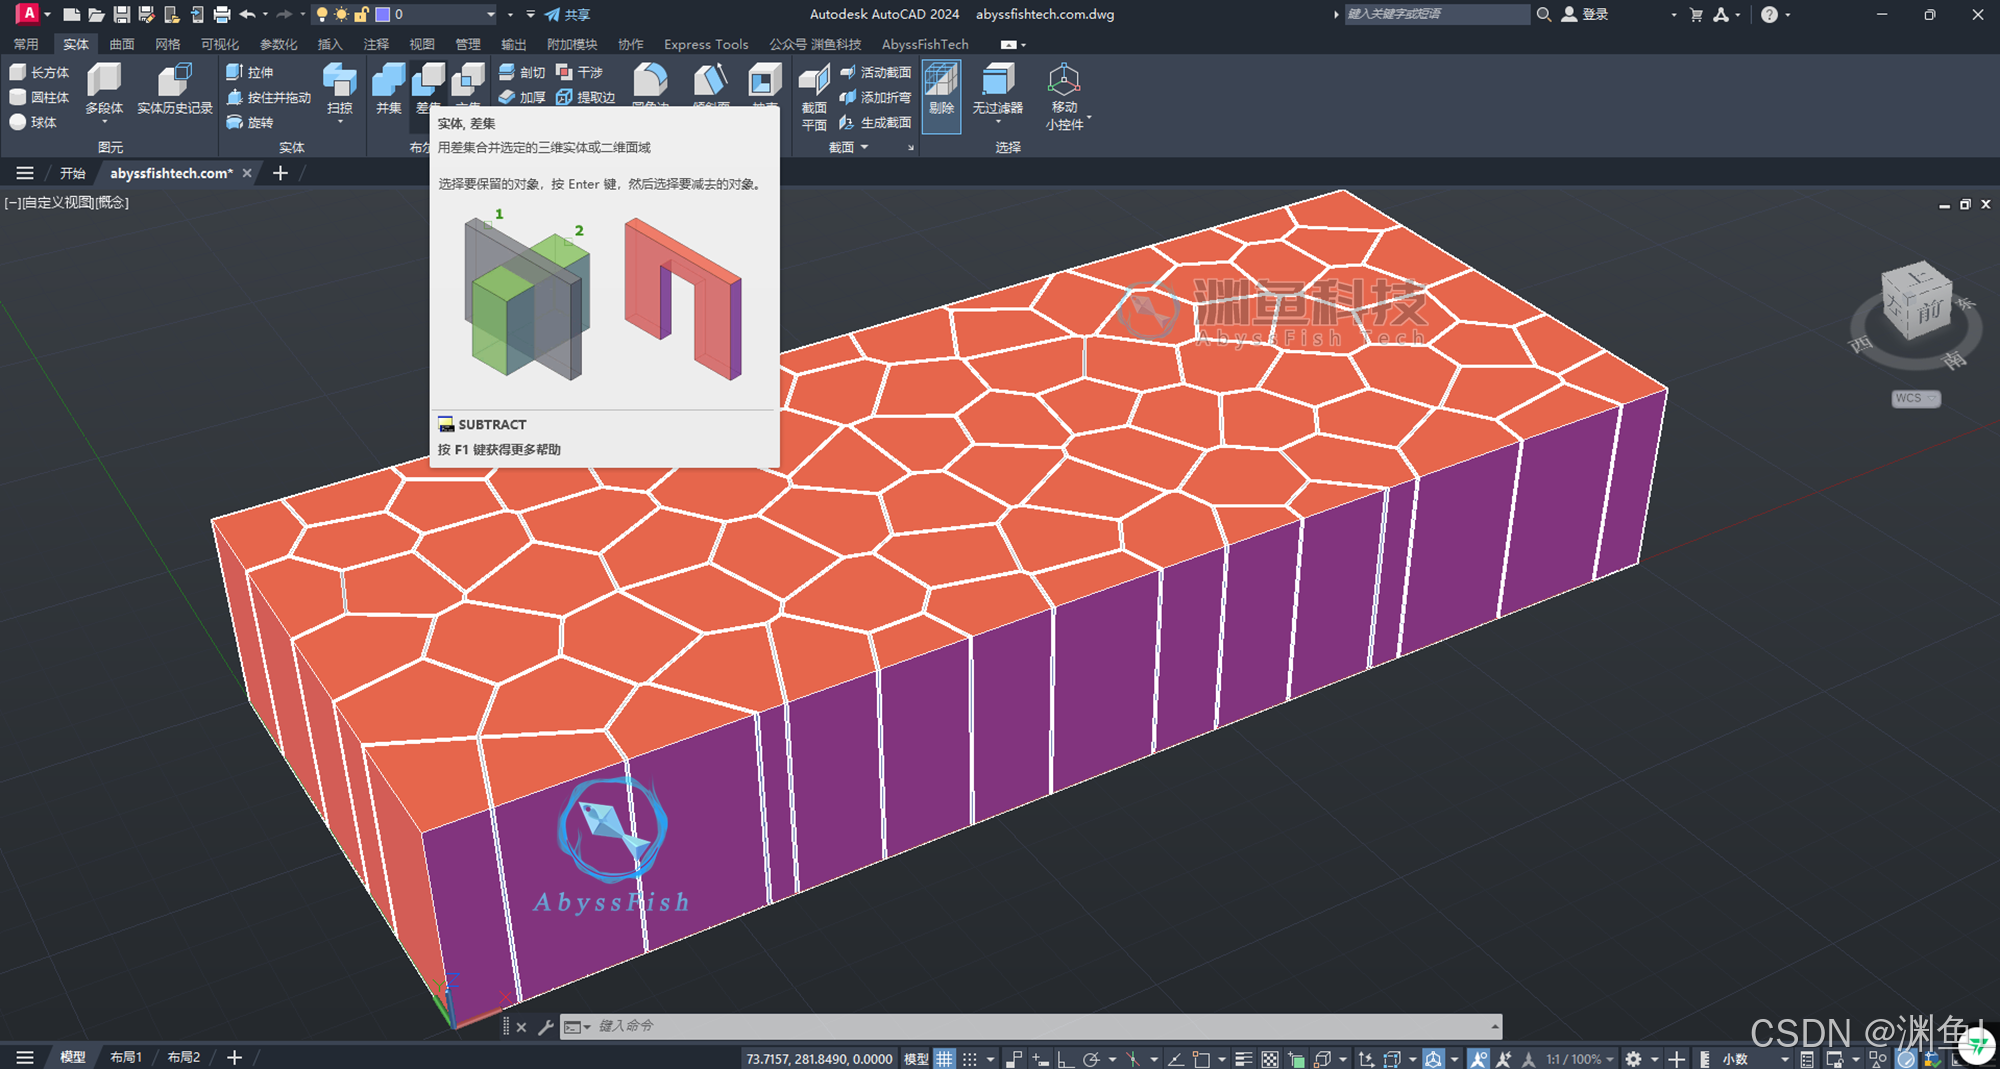Toggle the 剔除 culling button
Viewport: 2000px width, 1069px height.
[941, 95]
